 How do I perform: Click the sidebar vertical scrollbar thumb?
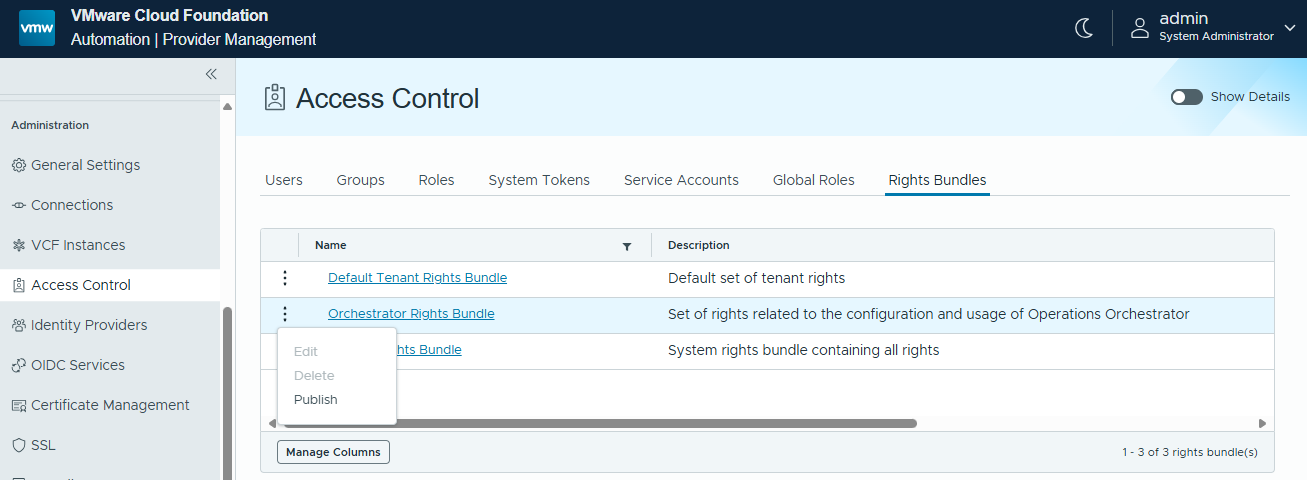[x=227, y=392]
